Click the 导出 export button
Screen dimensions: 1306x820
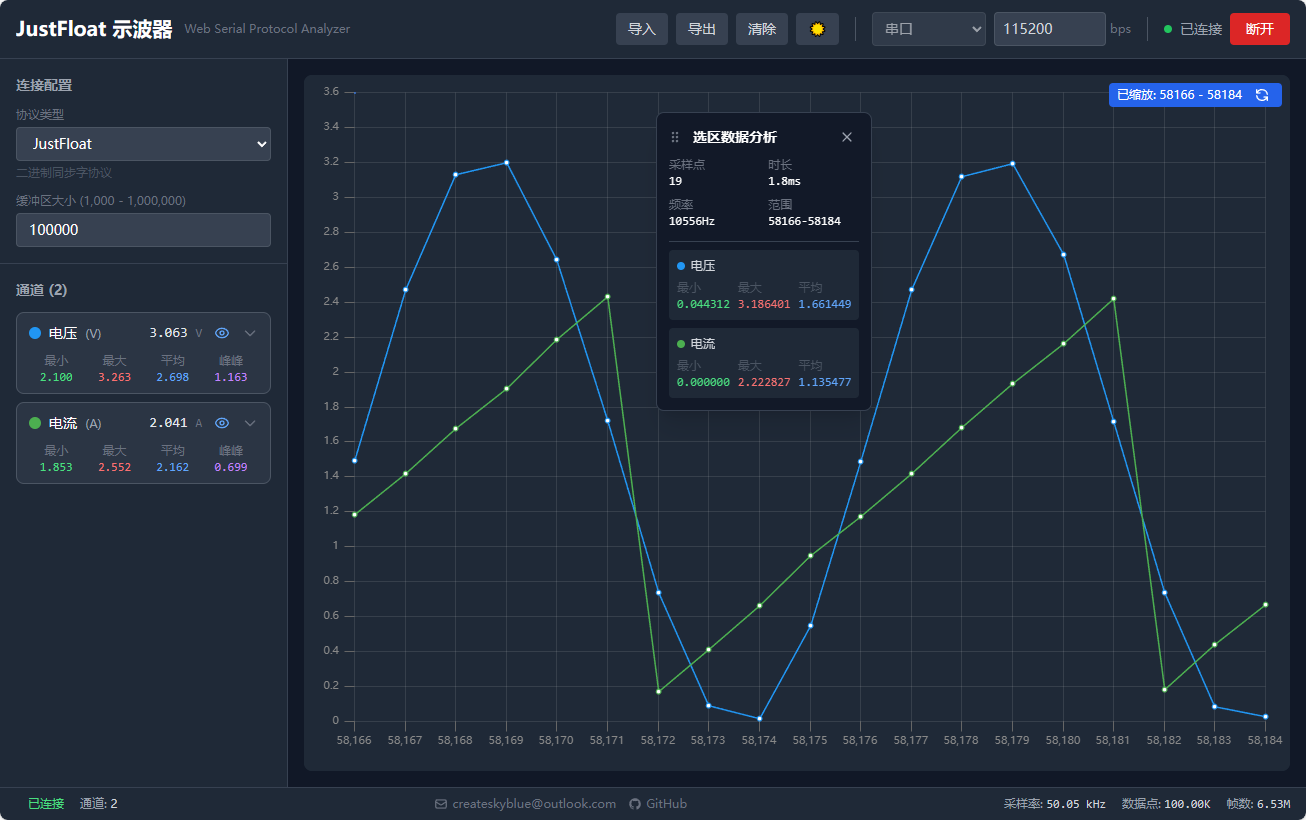(x=702, y=29)
